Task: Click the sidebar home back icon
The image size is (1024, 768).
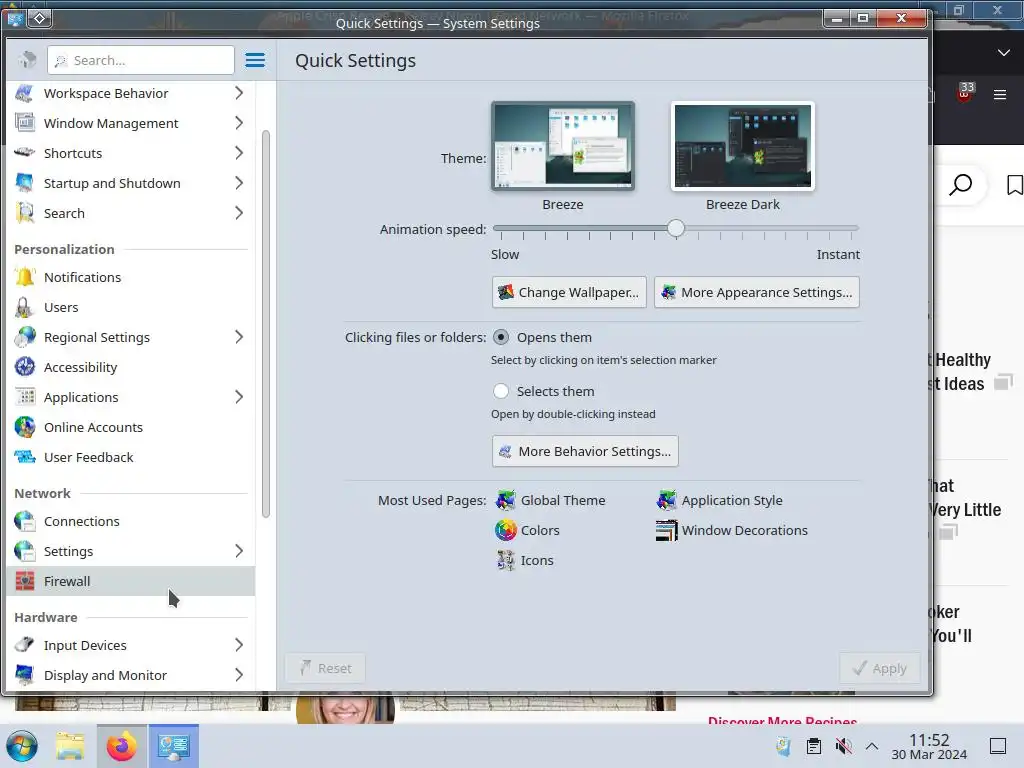Action: (27, 60)
